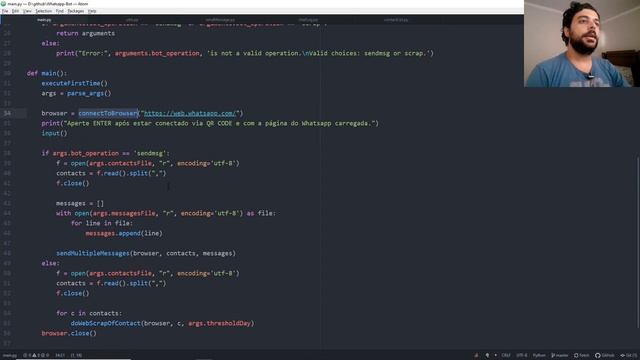Change the UTF-8 file encoding
The width and height of the screenshot is (640, 360).
(x=521, y=356)
